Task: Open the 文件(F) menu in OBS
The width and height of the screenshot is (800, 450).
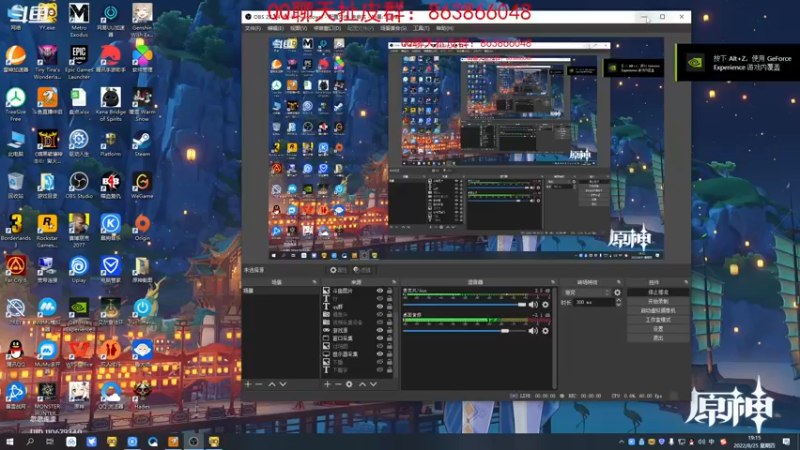Action: pos(253,28)
